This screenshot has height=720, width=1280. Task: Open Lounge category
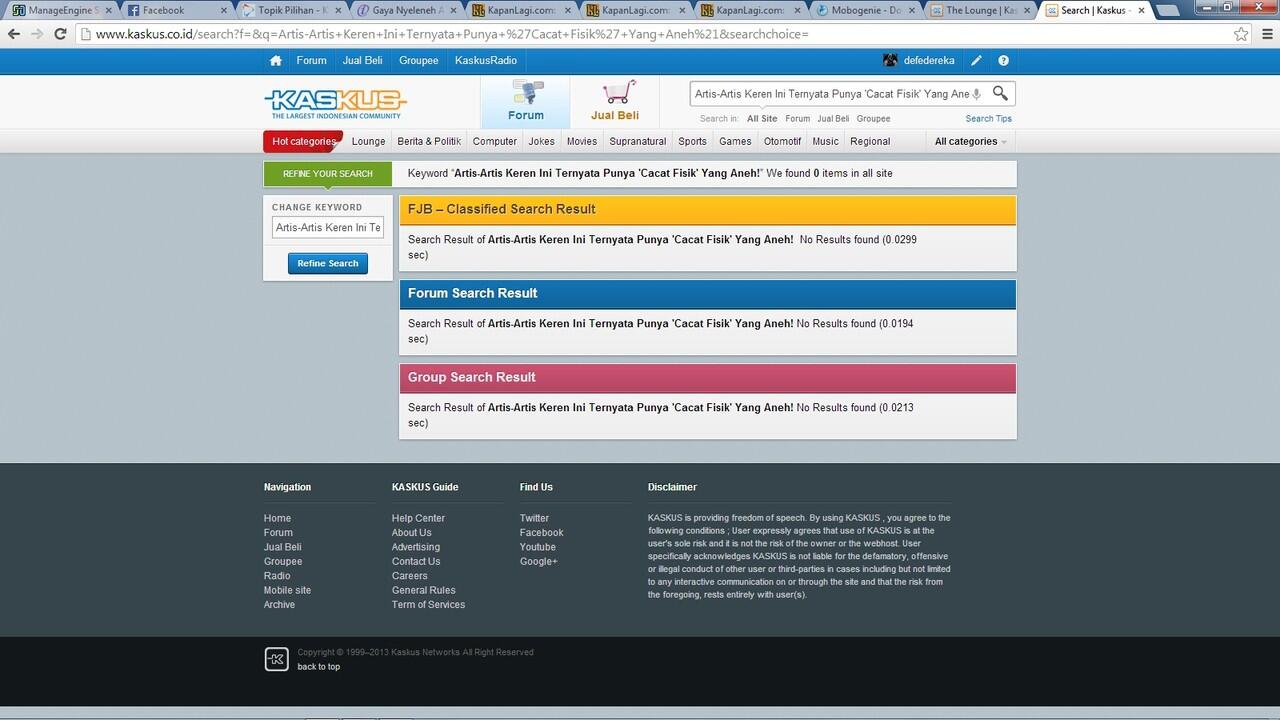click(368, 141)
